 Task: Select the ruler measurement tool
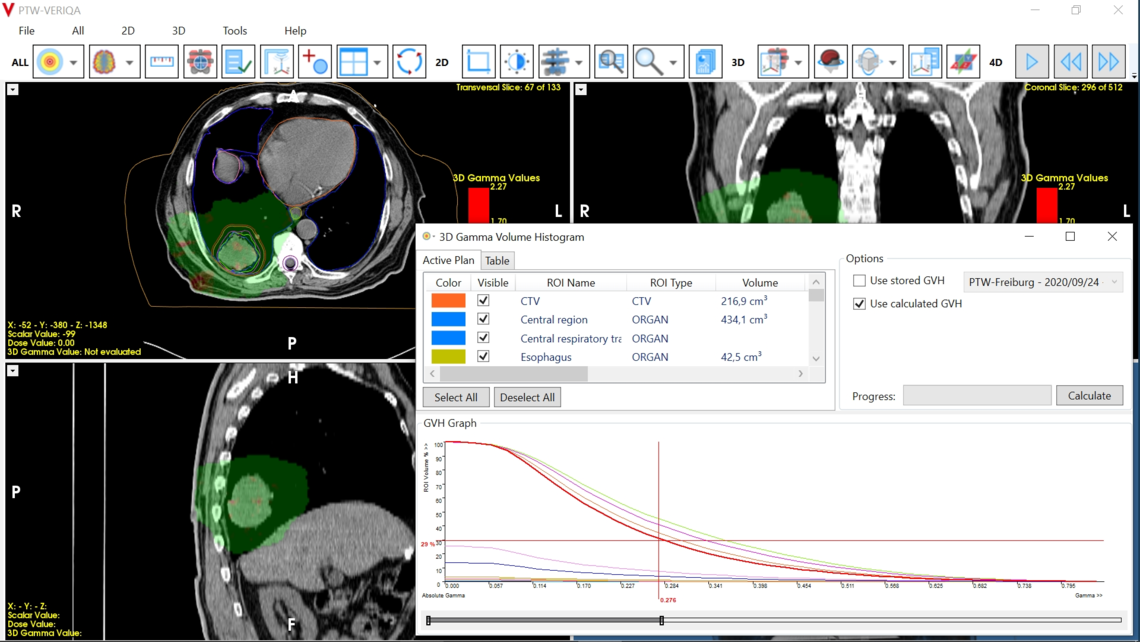pyautogui.click(x=160, y=61)
